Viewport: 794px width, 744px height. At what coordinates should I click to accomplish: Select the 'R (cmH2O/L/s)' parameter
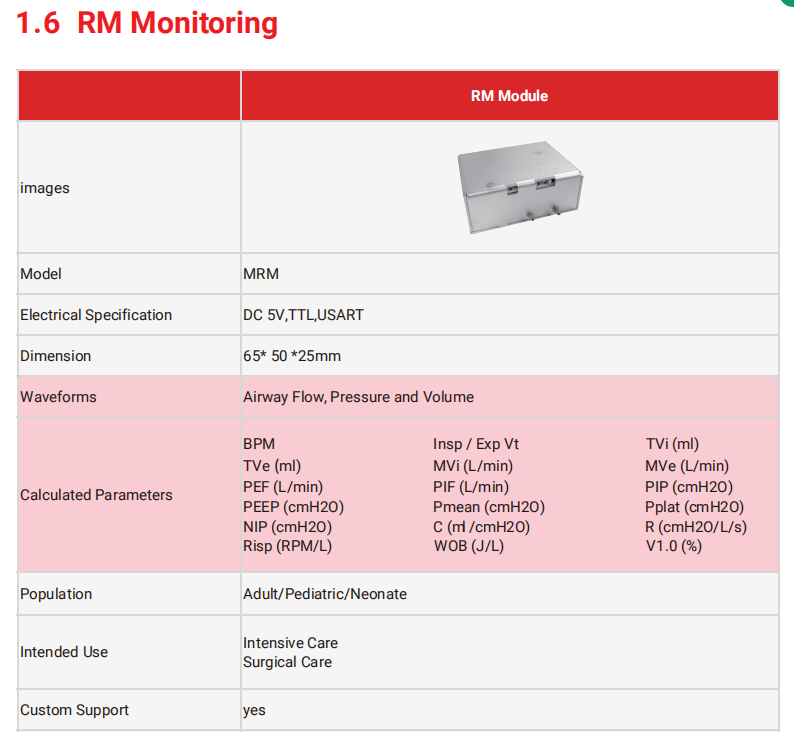click(x=696, y=526)
